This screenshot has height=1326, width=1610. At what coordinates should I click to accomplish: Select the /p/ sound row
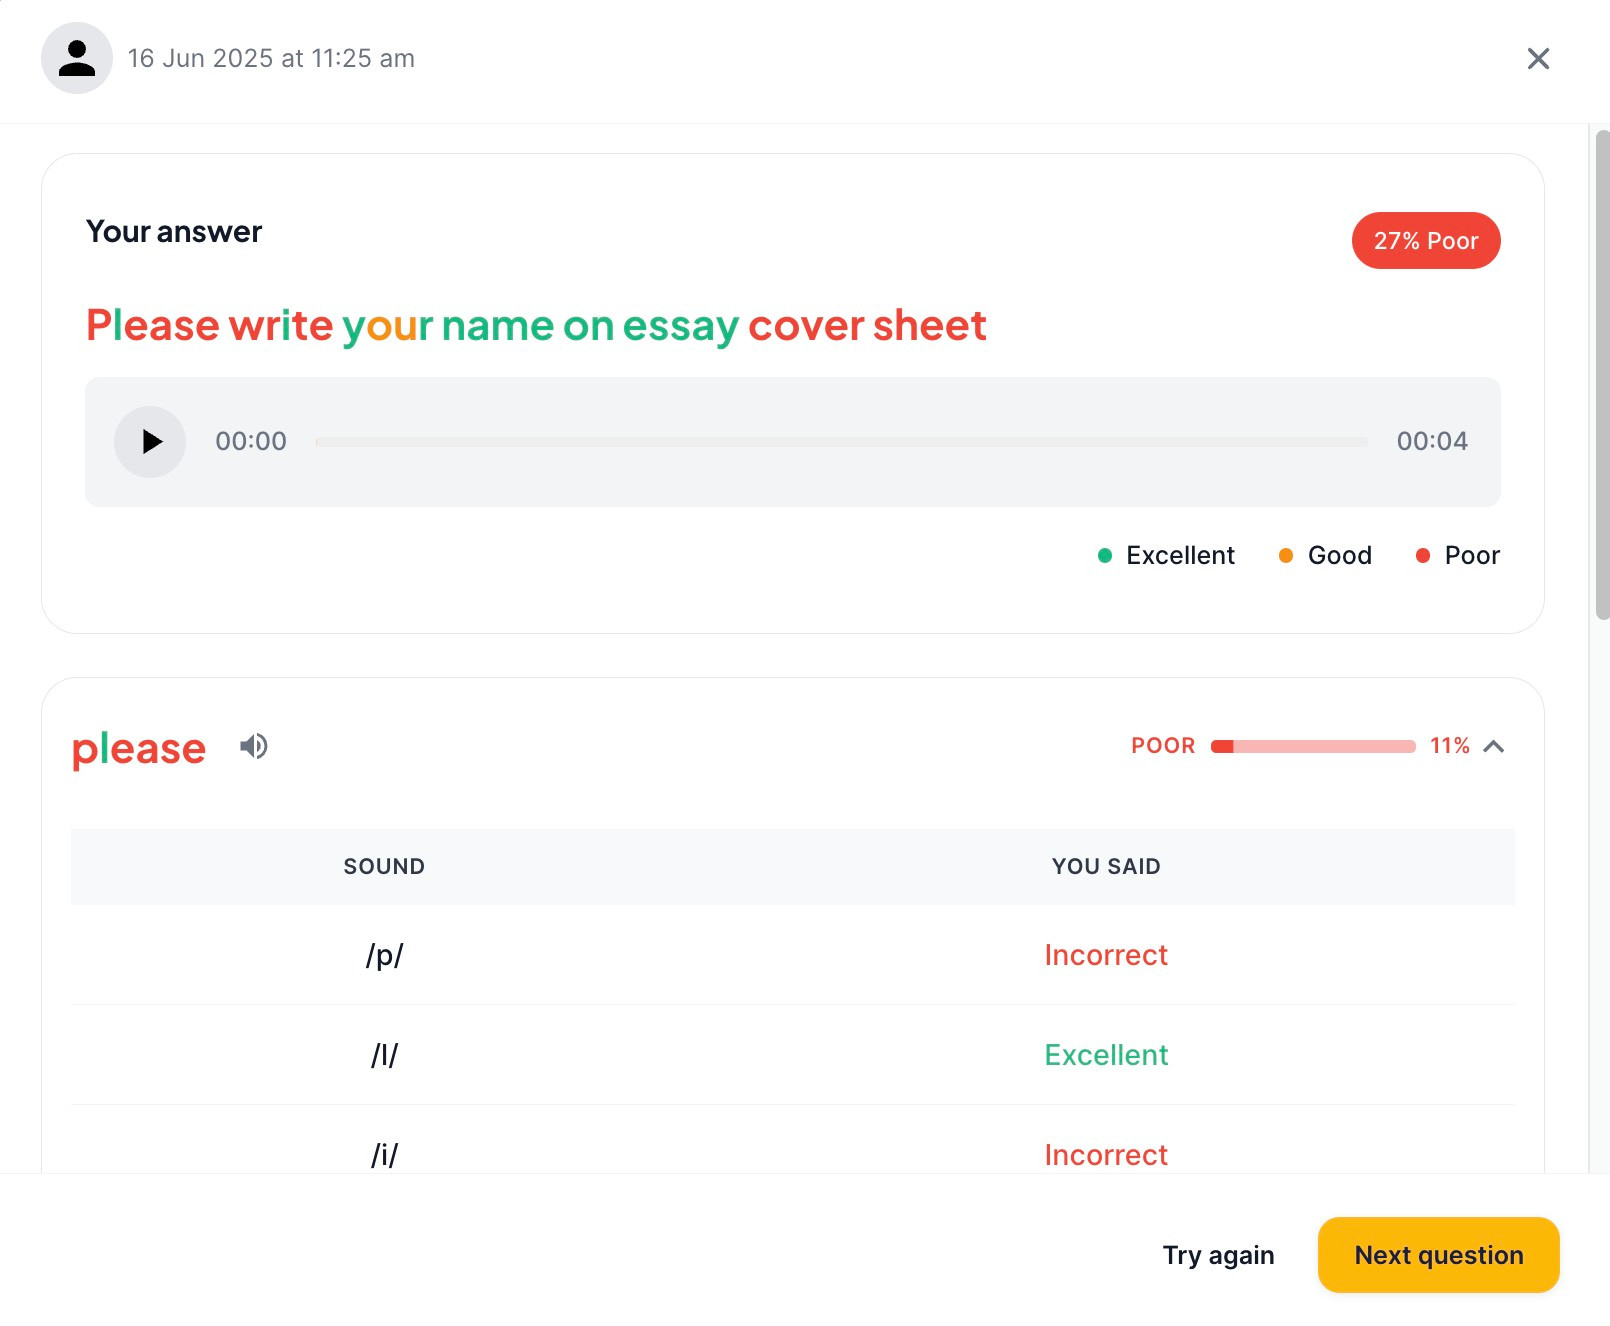pos(792,955)
